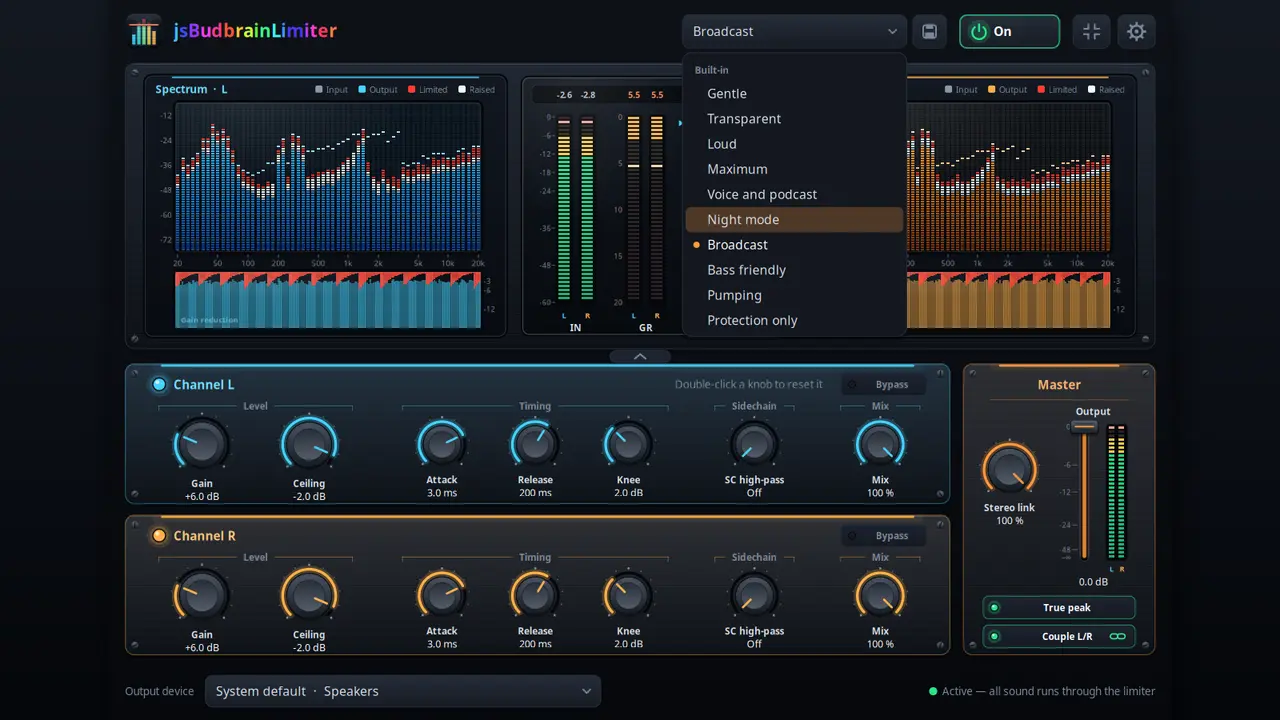Viewport: 1280px width, 720px height.
Task: Open the Output device dropdown
Action: (403, 691)
